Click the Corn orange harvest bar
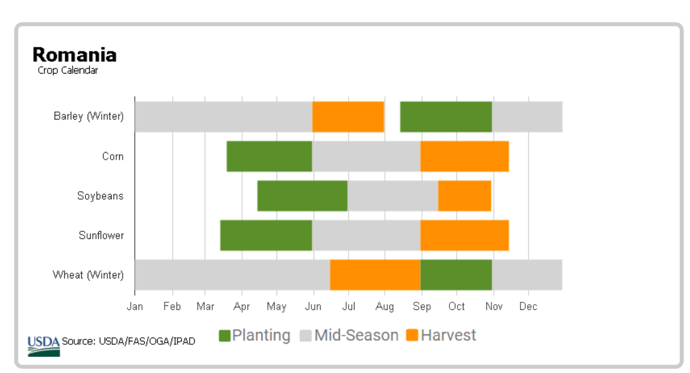The image size is (690, 373). pyautogui.click(x=465, y=156)
